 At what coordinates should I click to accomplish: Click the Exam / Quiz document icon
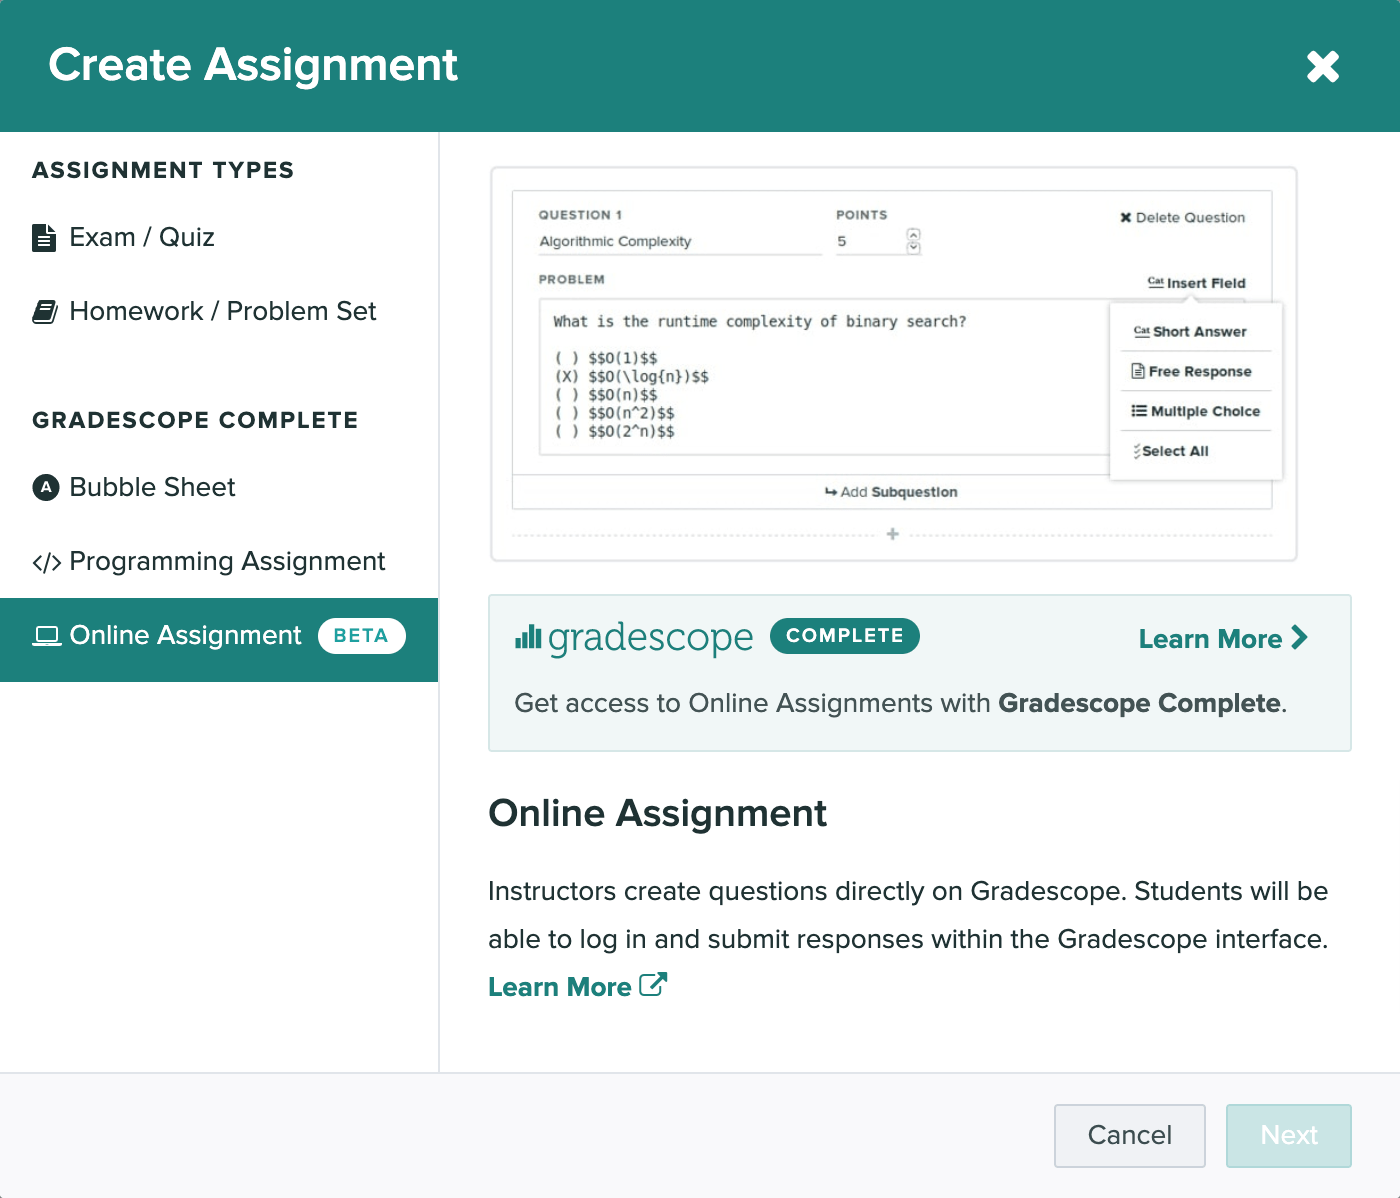[44, 237]
